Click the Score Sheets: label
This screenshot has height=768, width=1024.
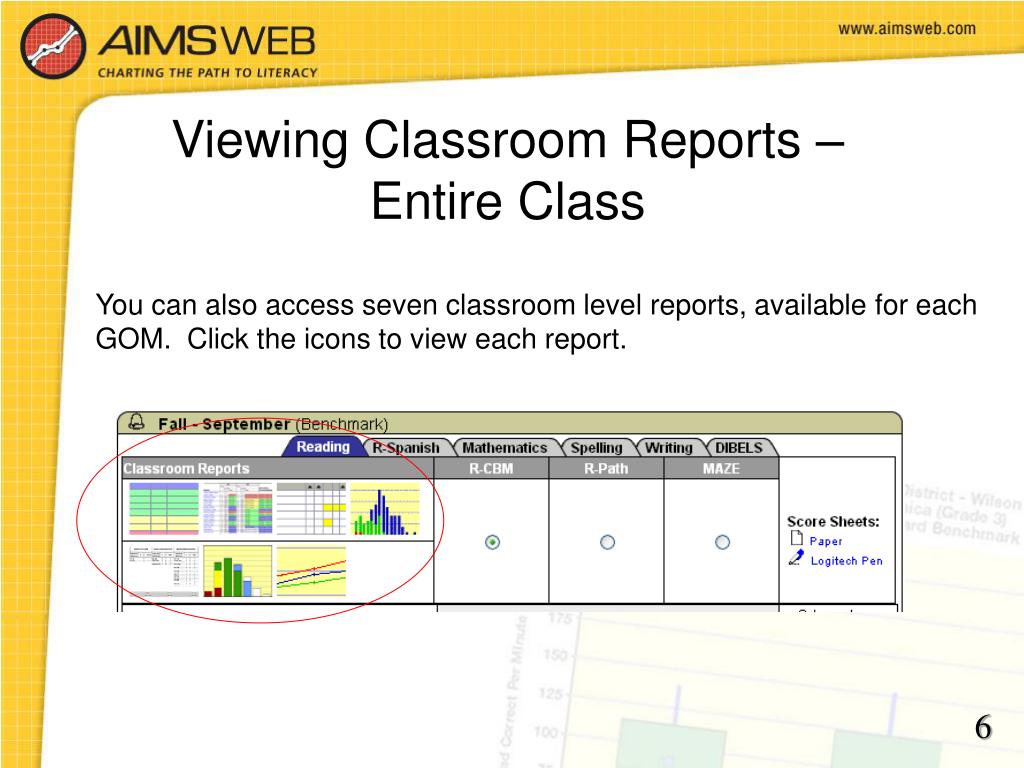click(x=833, y=521)
